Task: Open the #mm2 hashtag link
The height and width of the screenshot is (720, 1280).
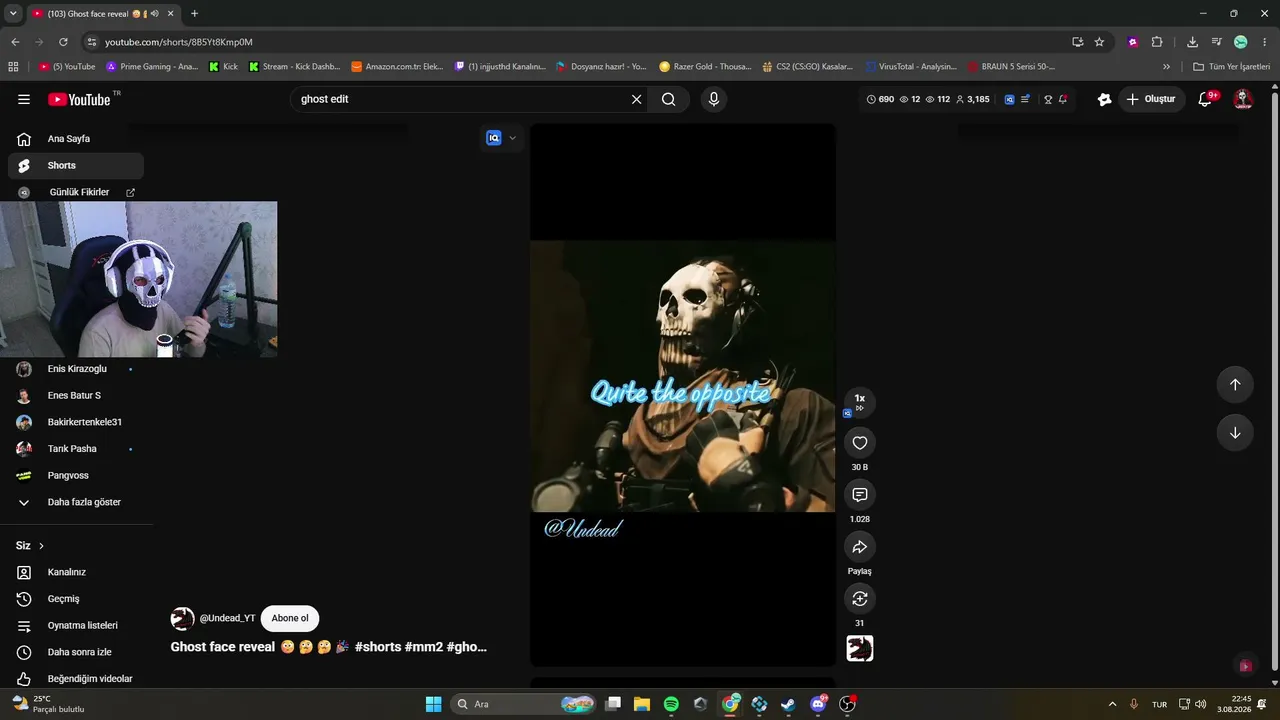Action: pyautogui.click(x=423, y=647)
